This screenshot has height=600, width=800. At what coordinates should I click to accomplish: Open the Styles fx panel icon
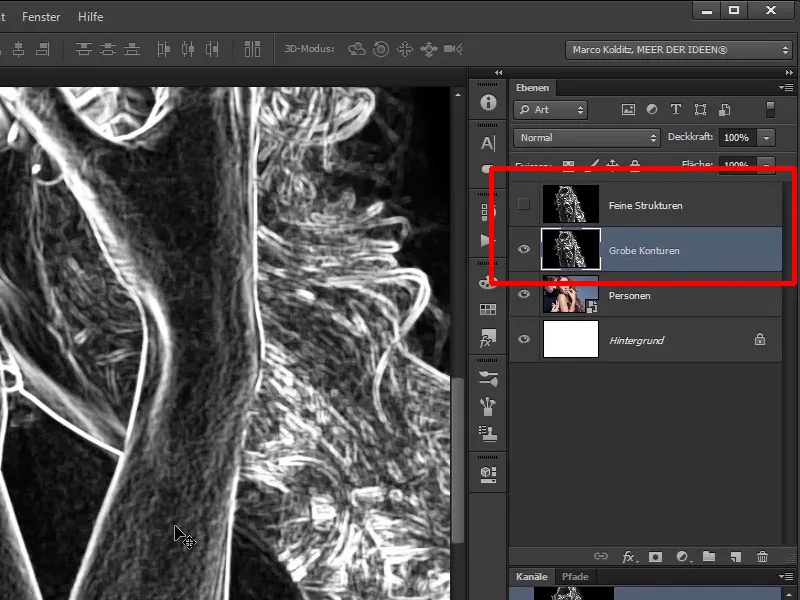coord(488,337)
